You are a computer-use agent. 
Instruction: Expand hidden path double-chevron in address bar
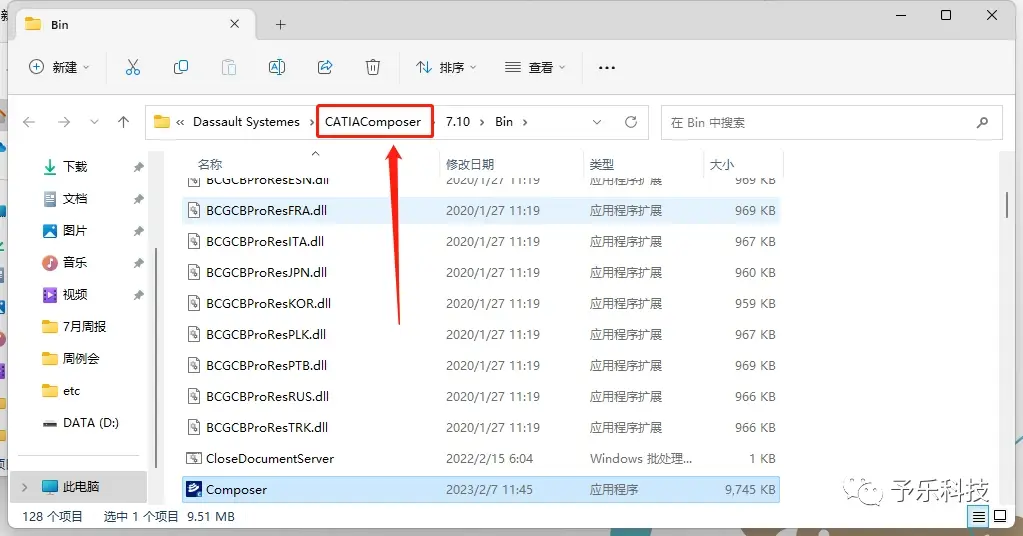(x=180, y=122)
